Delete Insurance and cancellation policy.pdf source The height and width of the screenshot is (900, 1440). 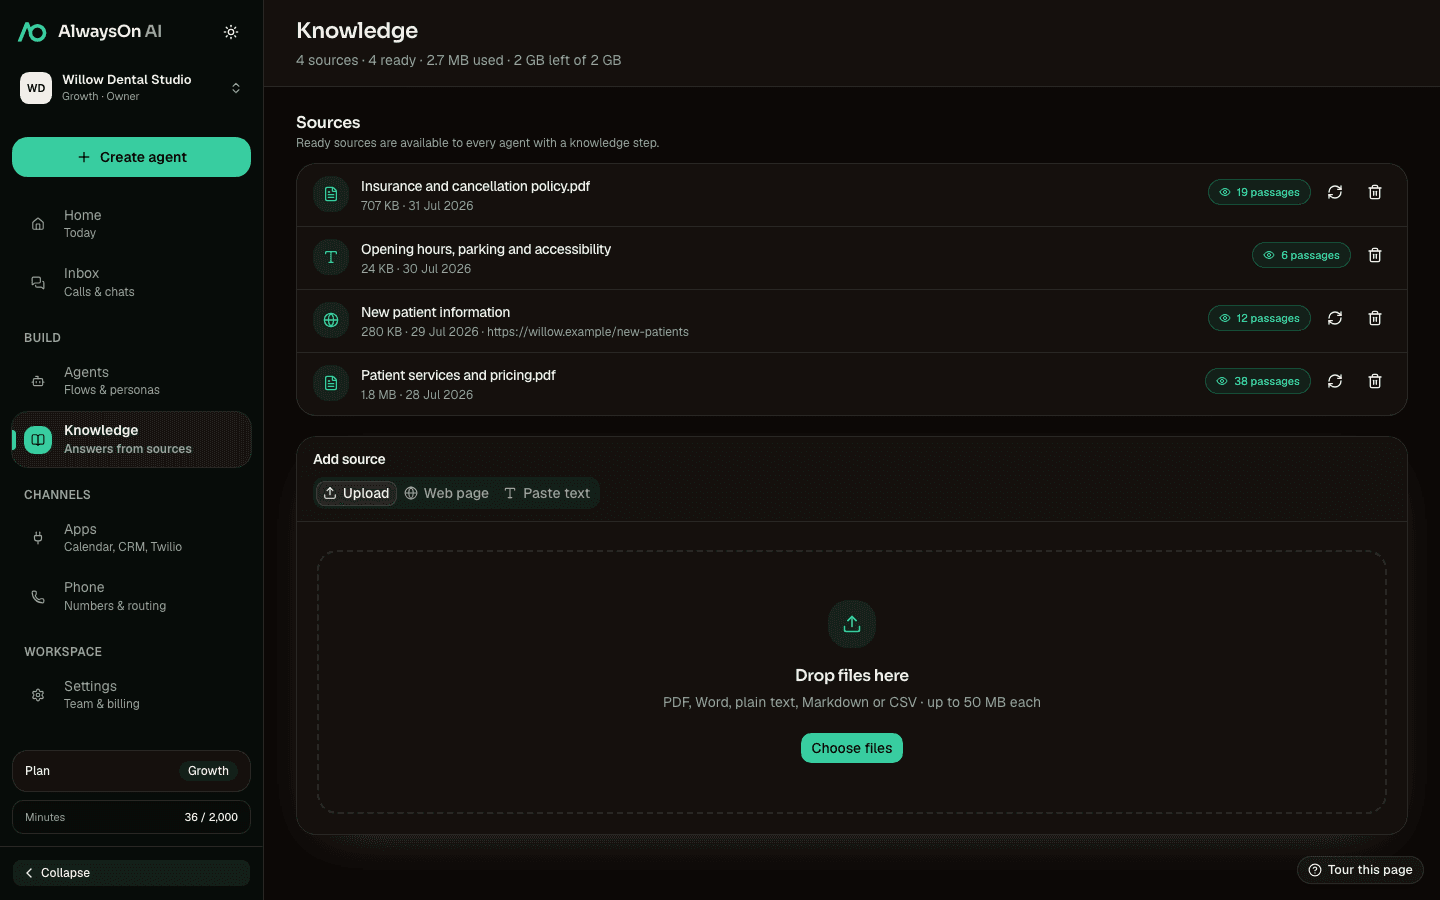(x=1375, y=192)
